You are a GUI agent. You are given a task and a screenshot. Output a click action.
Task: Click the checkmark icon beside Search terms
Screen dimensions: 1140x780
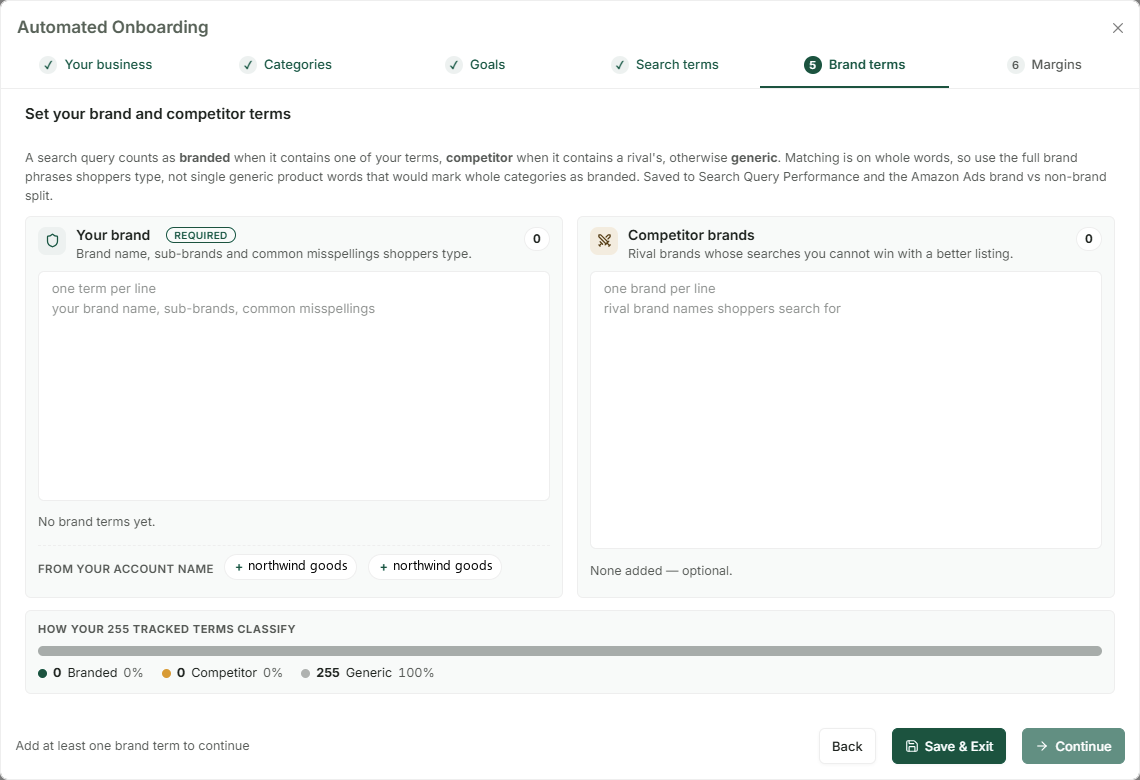620,65
